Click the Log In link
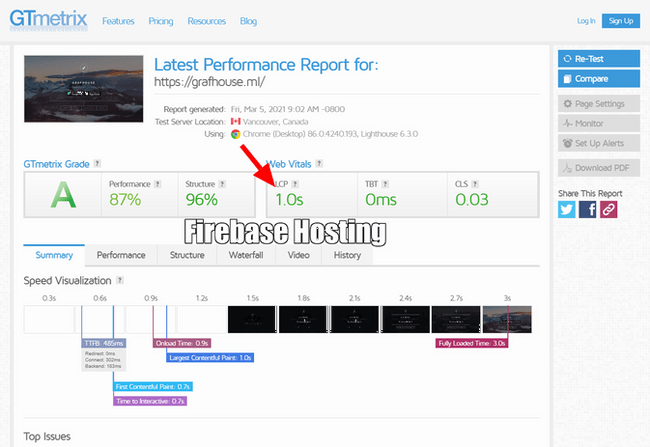This screenshot has width=650, height=447. tap(586, 21)
